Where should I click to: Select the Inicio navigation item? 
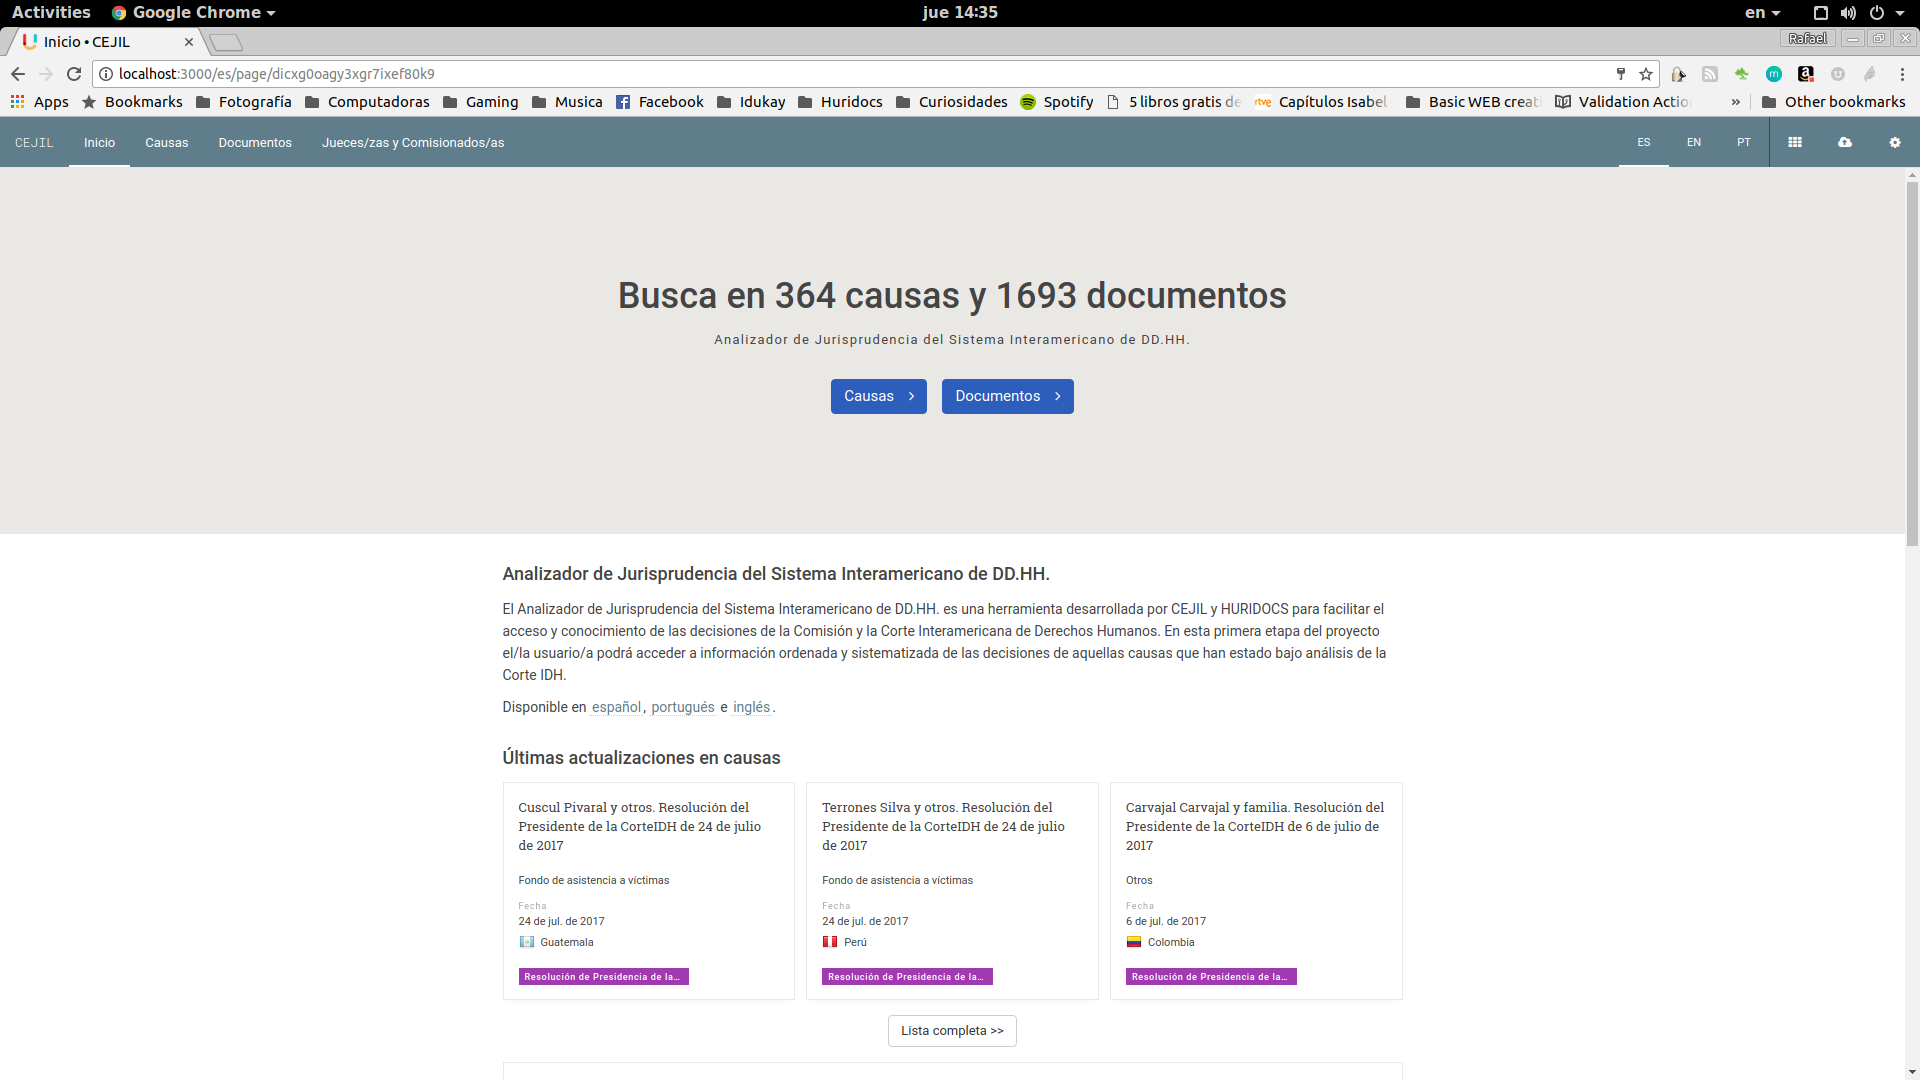[x=99, y=142]
